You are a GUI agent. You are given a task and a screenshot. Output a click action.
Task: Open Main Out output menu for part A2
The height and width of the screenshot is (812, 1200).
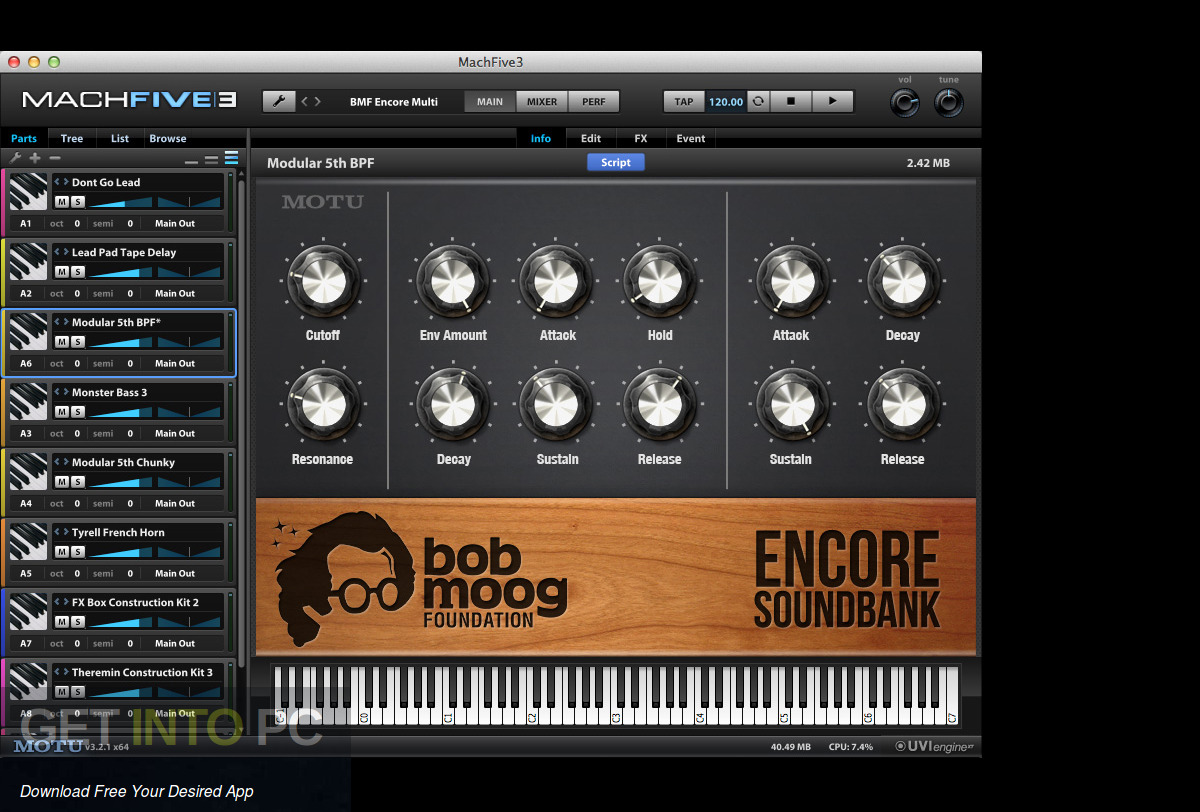pos(175,293)
